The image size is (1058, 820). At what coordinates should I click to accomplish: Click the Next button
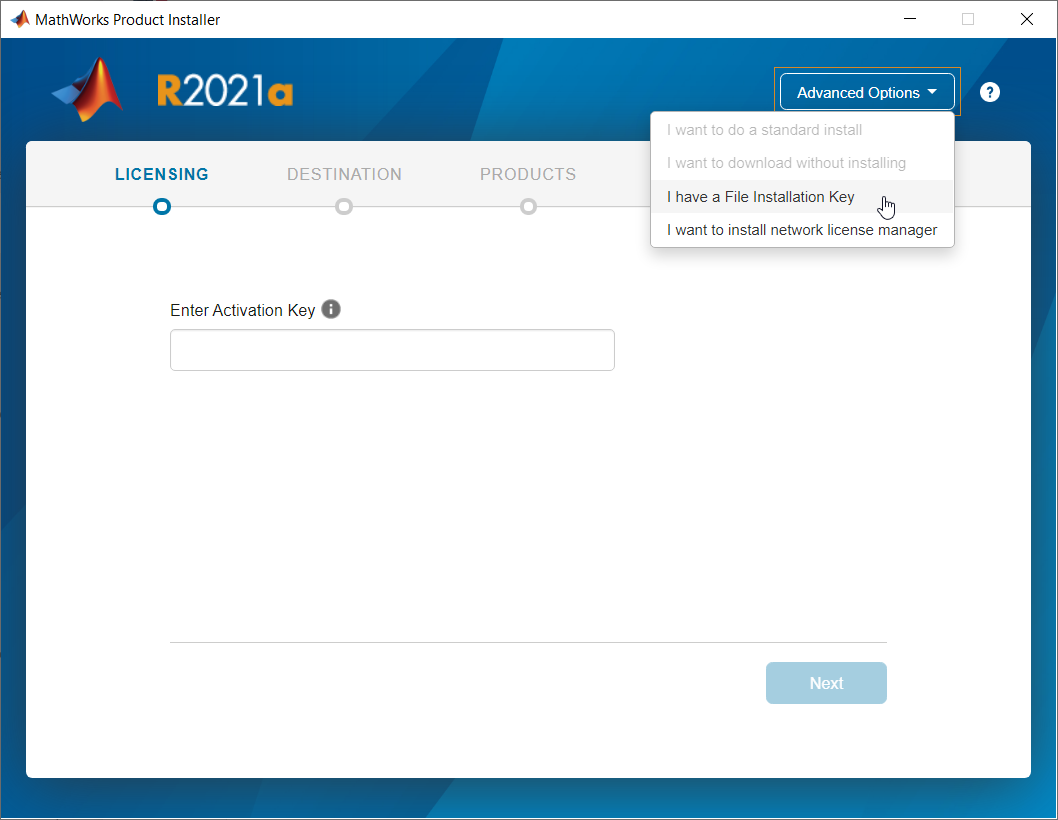tap(826, 683)
